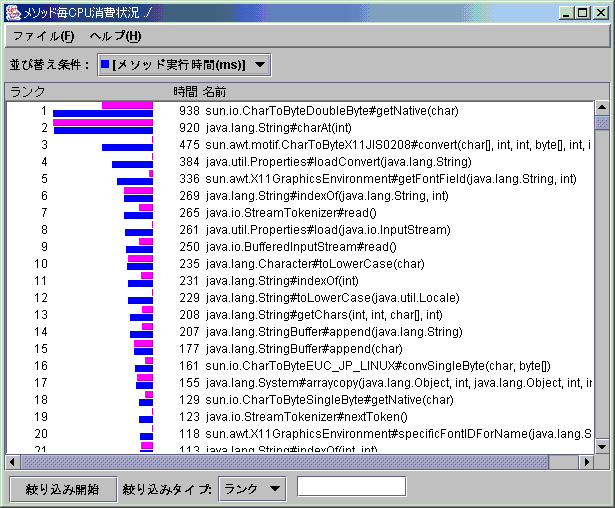Select row sun.awt.X11GraphicsEnvironment#specificFontIDForName

300,434
